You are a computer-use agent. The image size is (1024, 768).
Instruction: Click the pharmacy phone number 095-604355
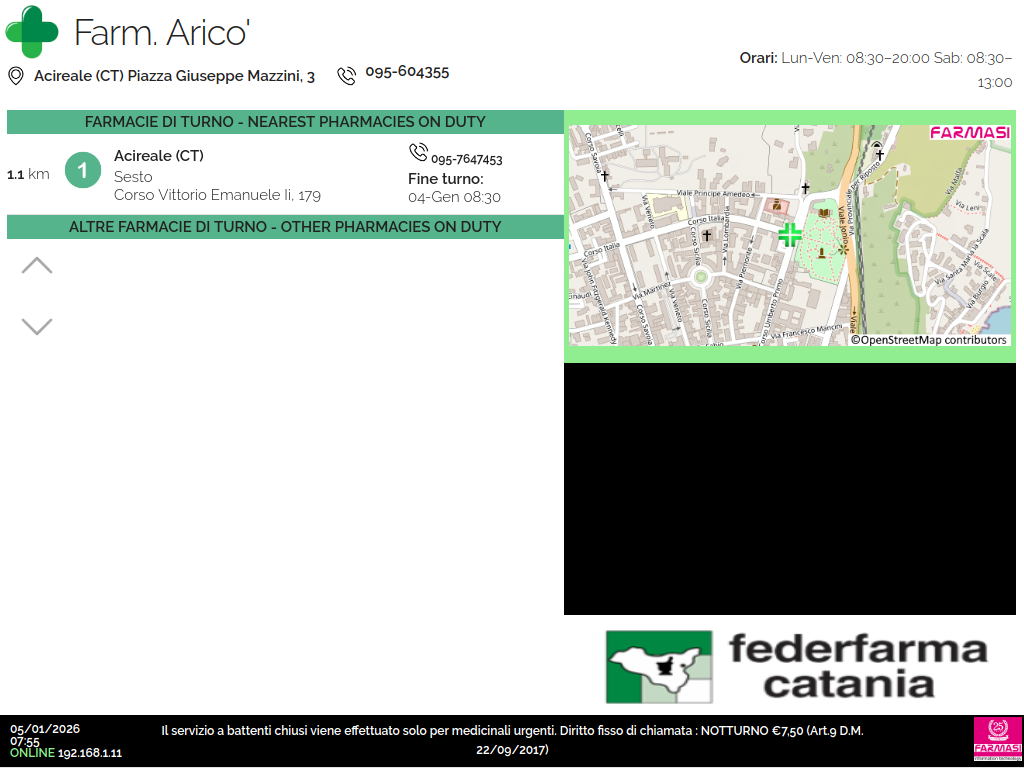click(407, 72)
